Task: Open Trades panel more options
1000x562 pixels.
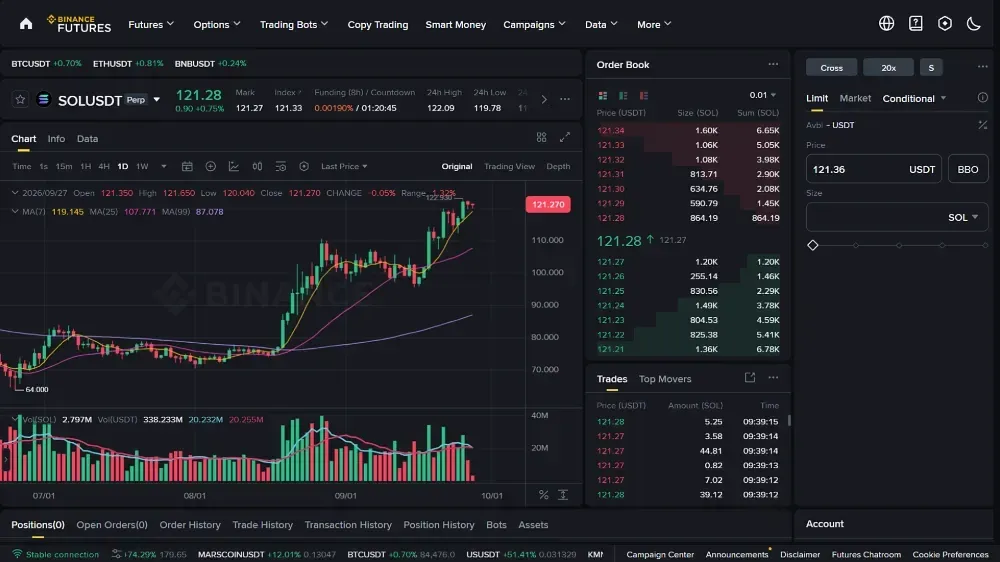Action: pos(773,378)
